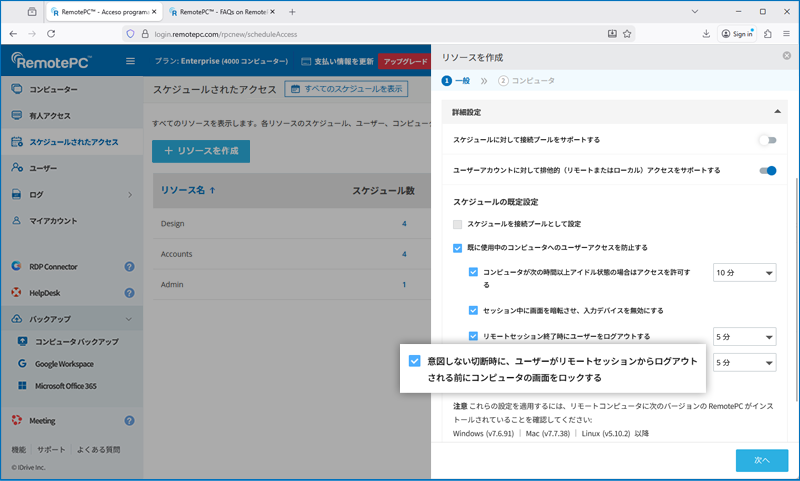Select スケジュールされたアクセス in the sidebar
Screen dimensions: 800x481
[x=71, y=142]
